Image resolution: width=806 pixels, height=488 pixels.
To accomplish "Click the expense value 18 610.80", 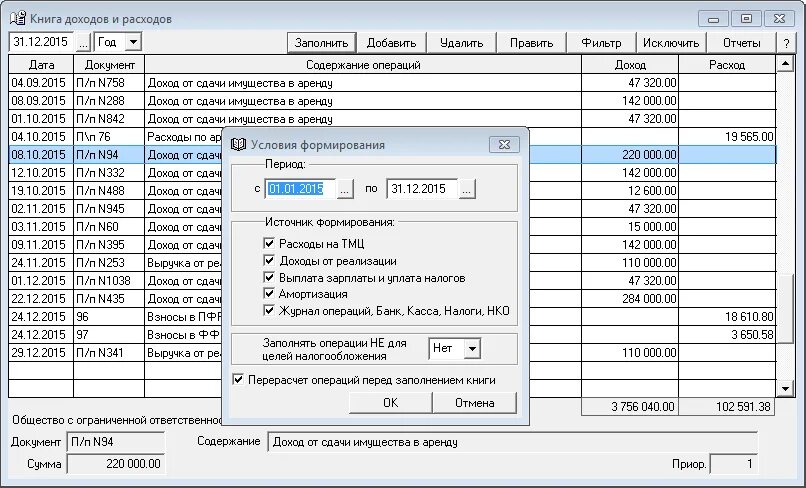I will [727, 317].
